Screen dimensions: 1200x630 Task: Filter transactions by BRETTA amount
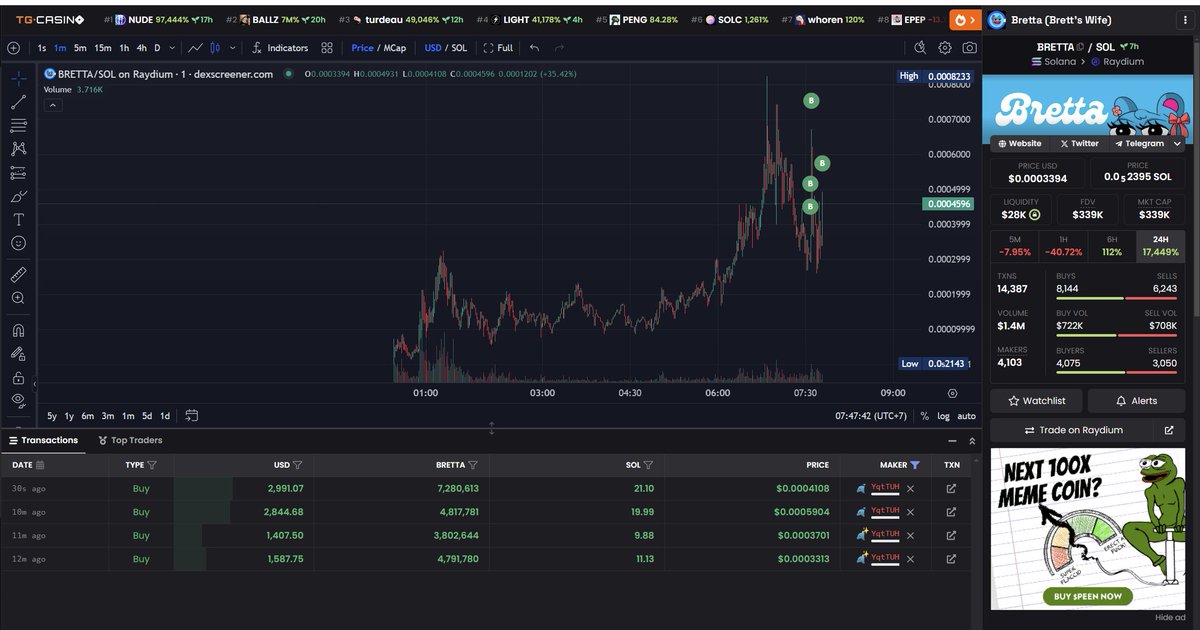pyautogui.click(x=472, y=465)
